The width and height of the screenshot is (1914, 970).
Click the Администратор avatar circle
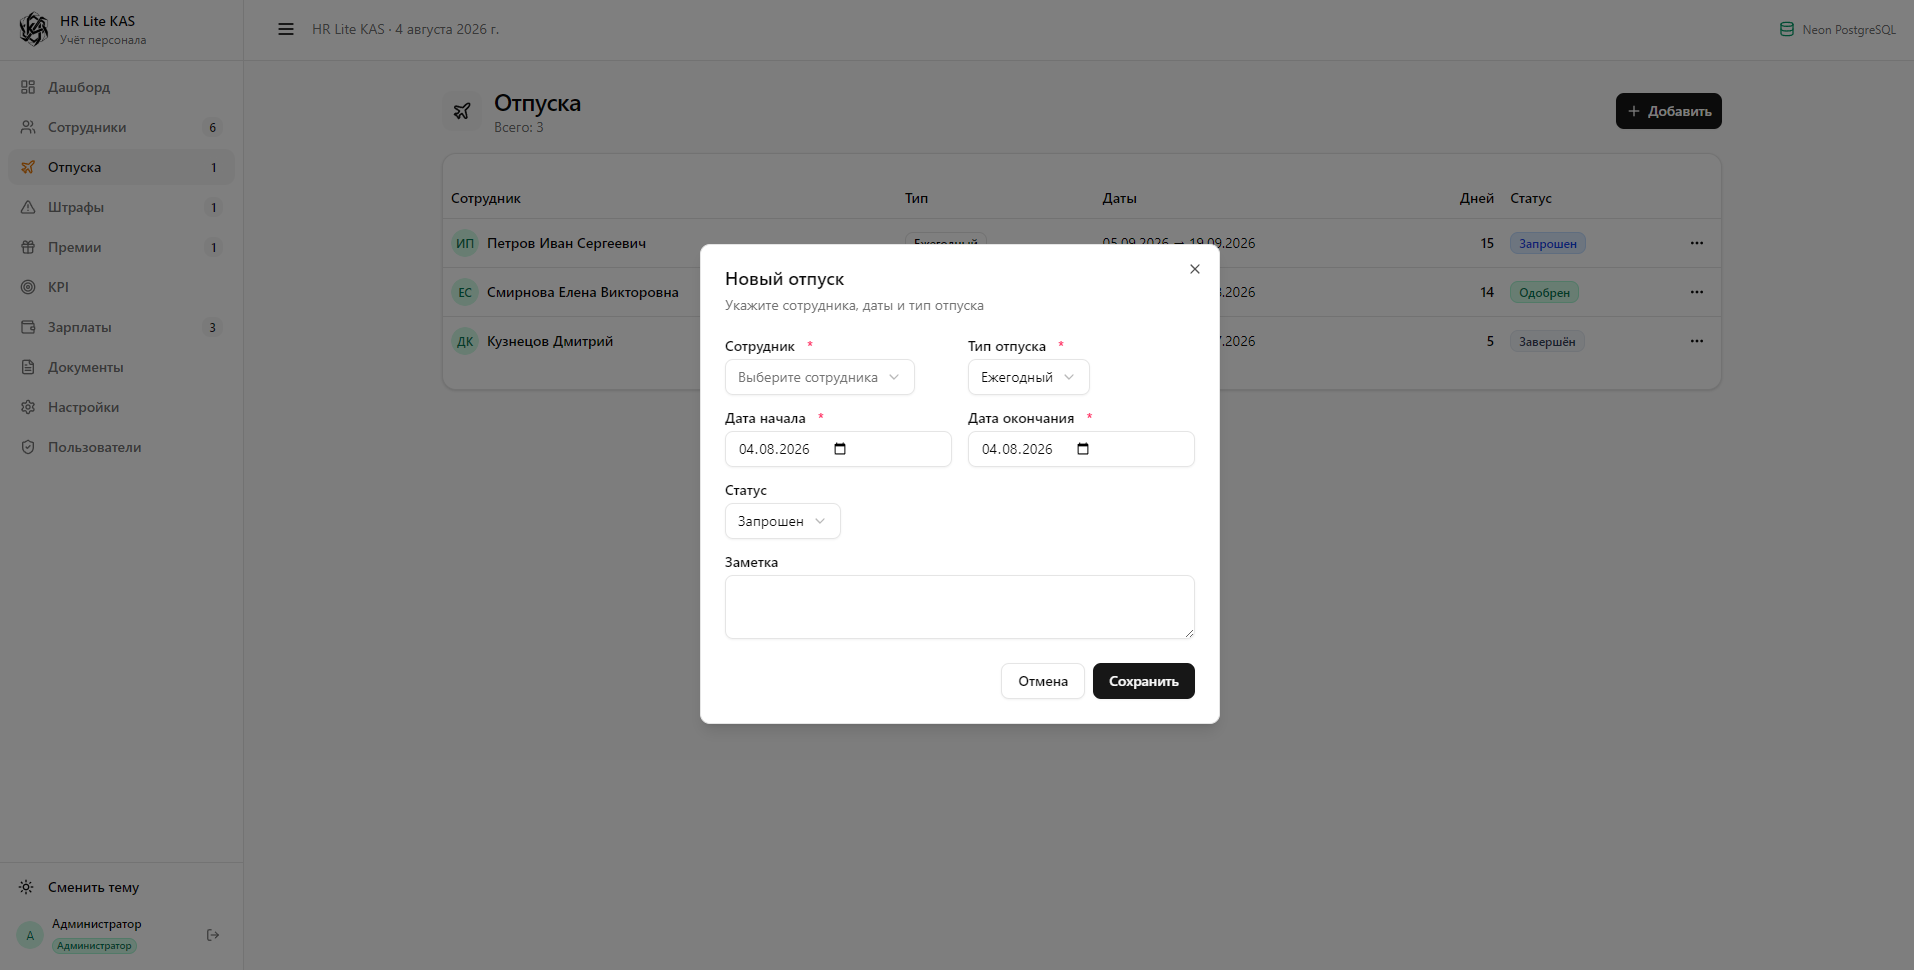click(x=30, y=935)
